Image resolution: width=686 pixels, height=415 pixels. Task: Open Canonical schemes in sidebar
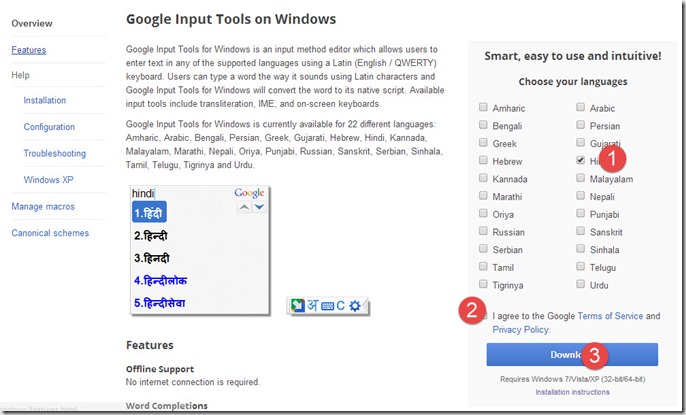pos(50,233)
